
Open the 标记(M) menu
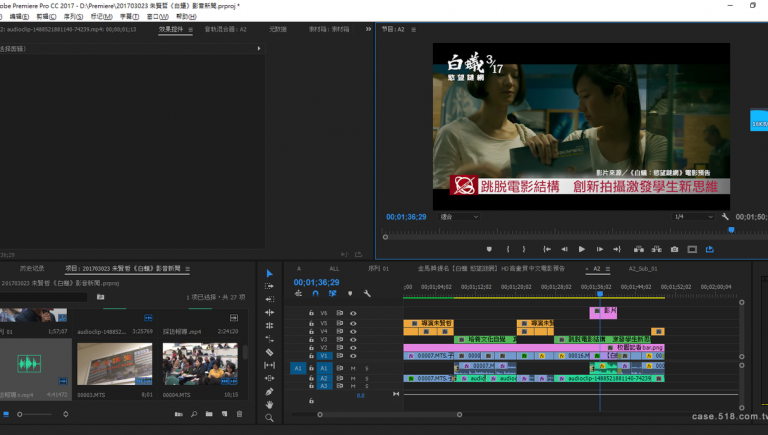pos(101,16)
